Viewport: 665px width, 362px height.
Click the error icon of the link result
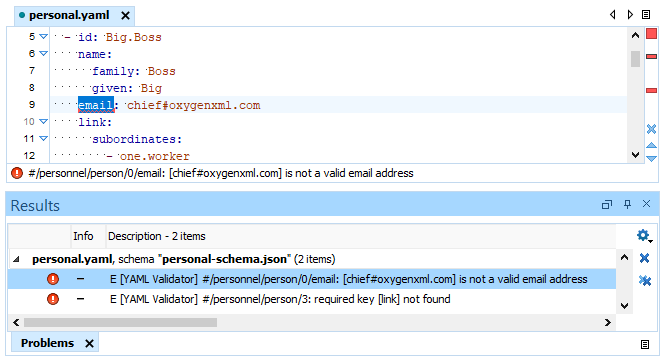(53, 299)
